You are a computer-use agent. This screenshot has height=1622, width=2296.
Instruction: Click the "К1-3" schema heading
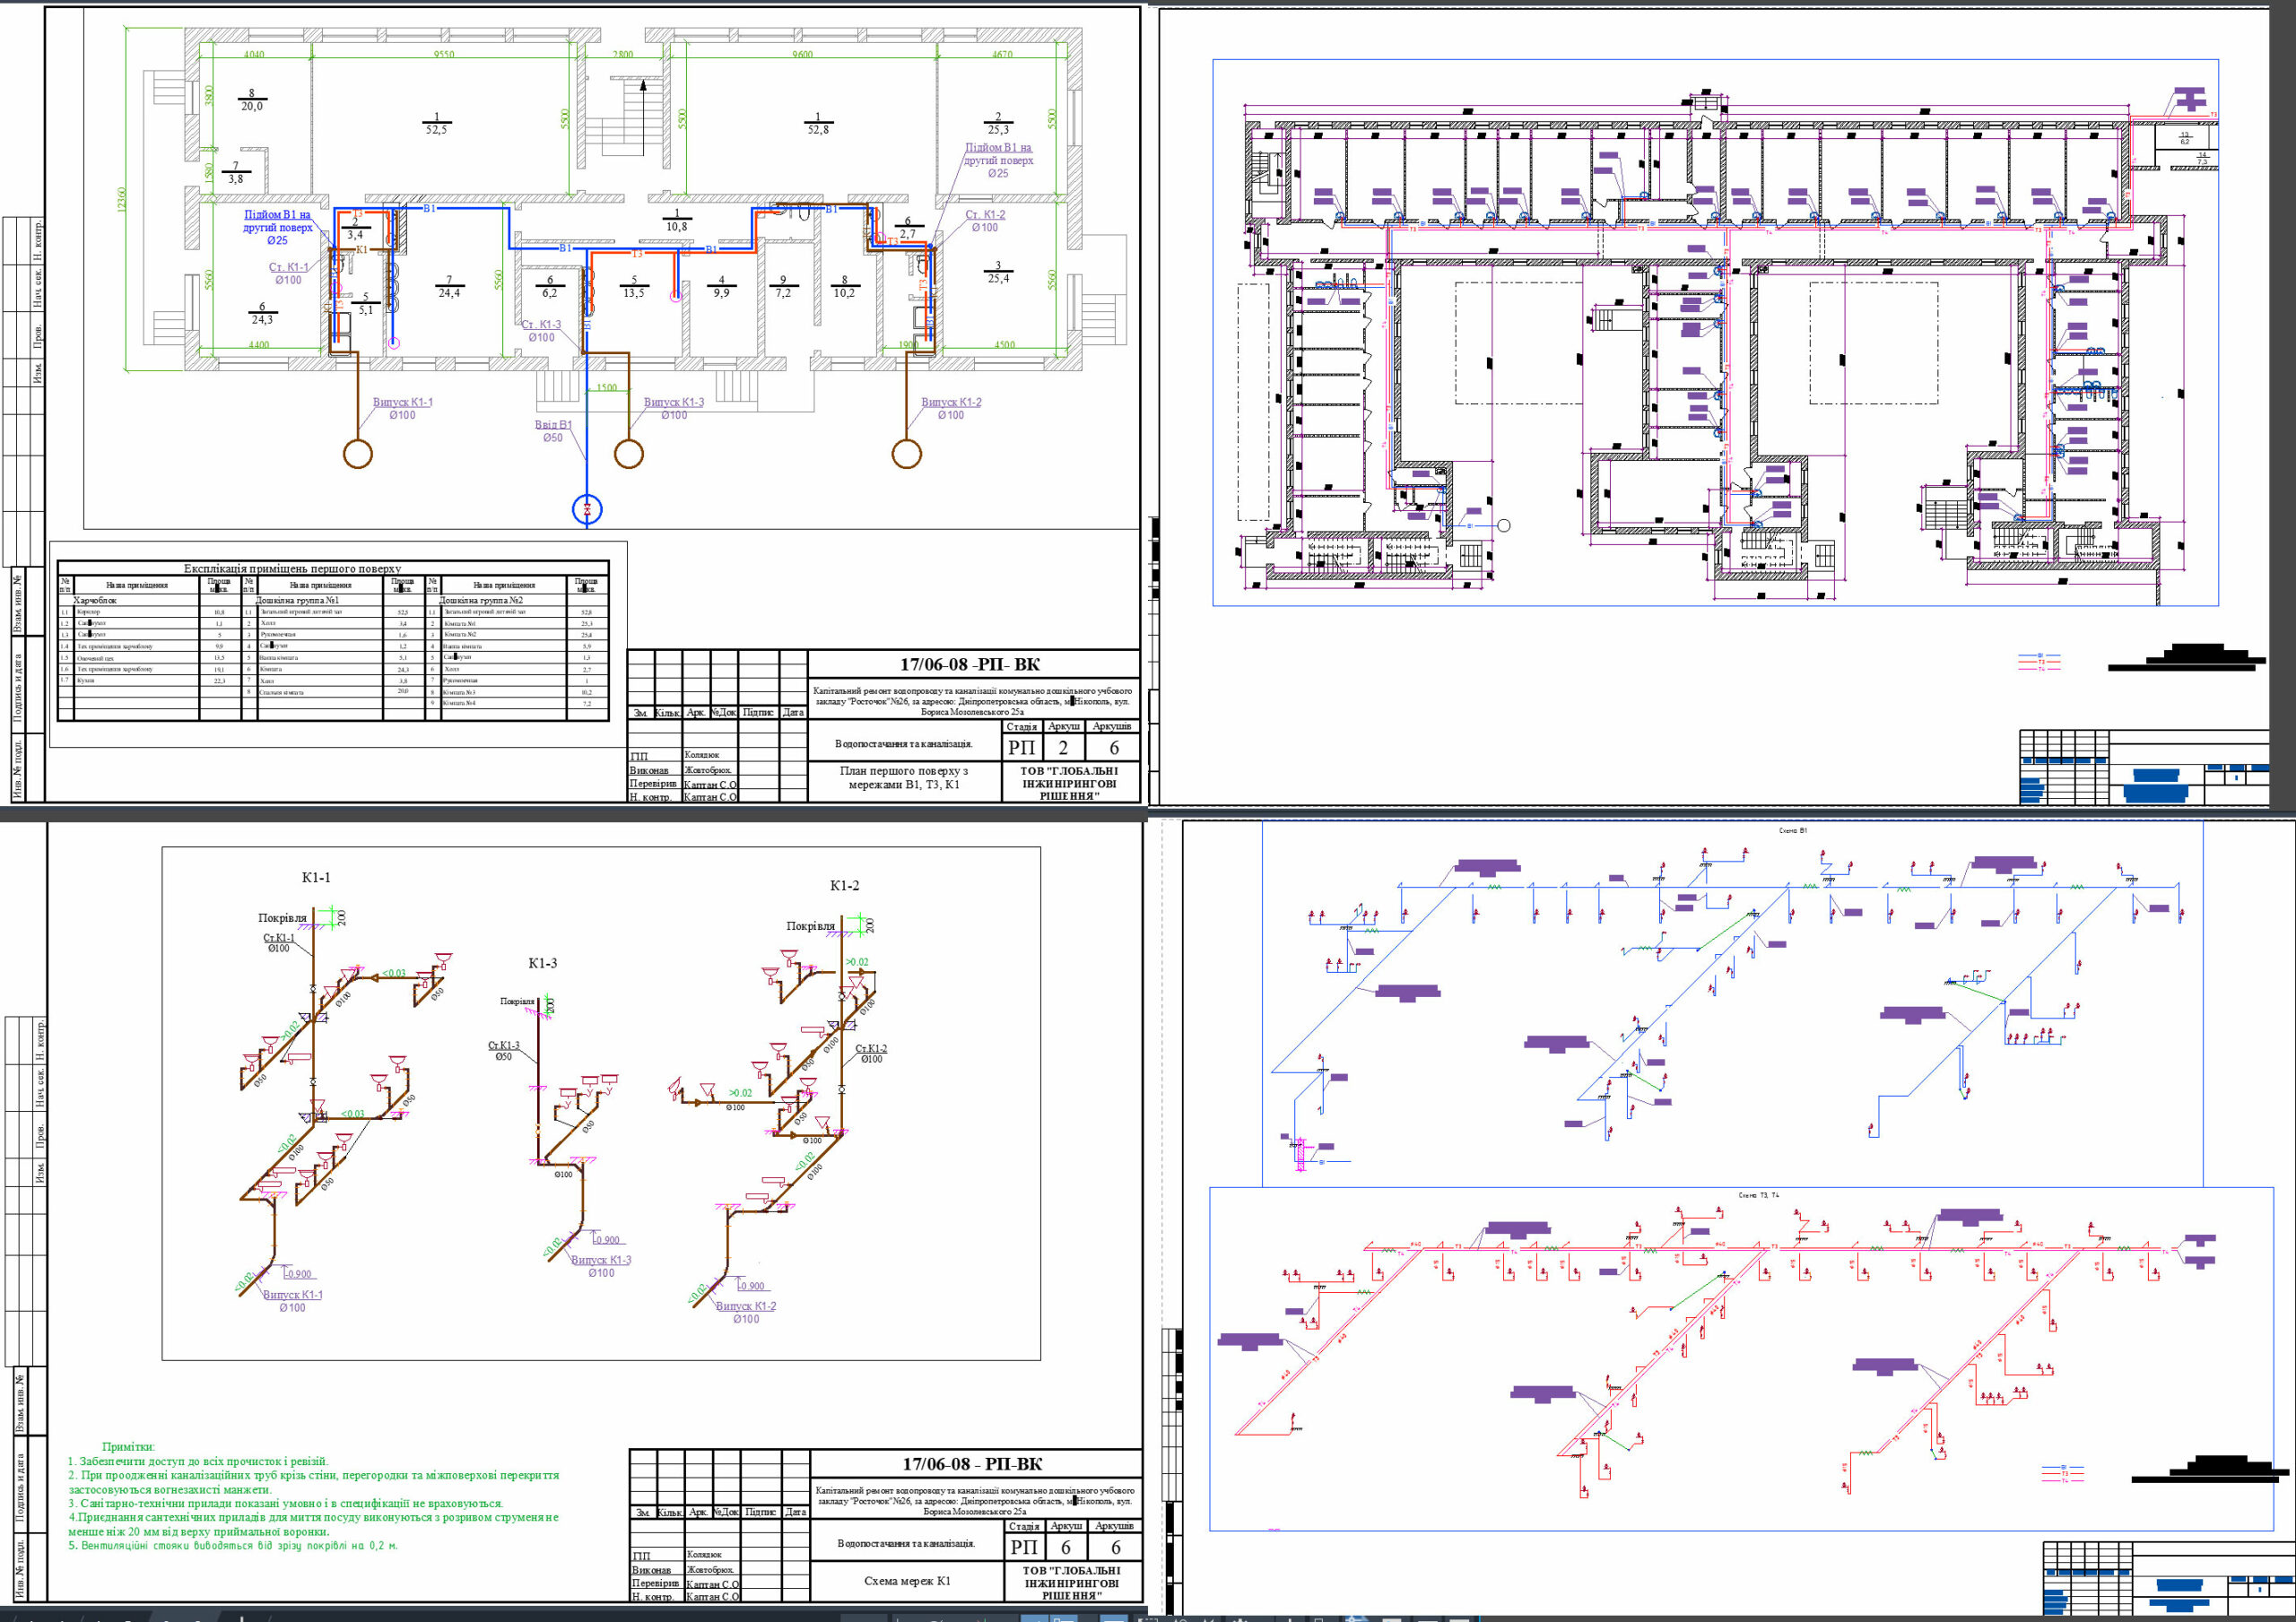click(x=542, y=963)
